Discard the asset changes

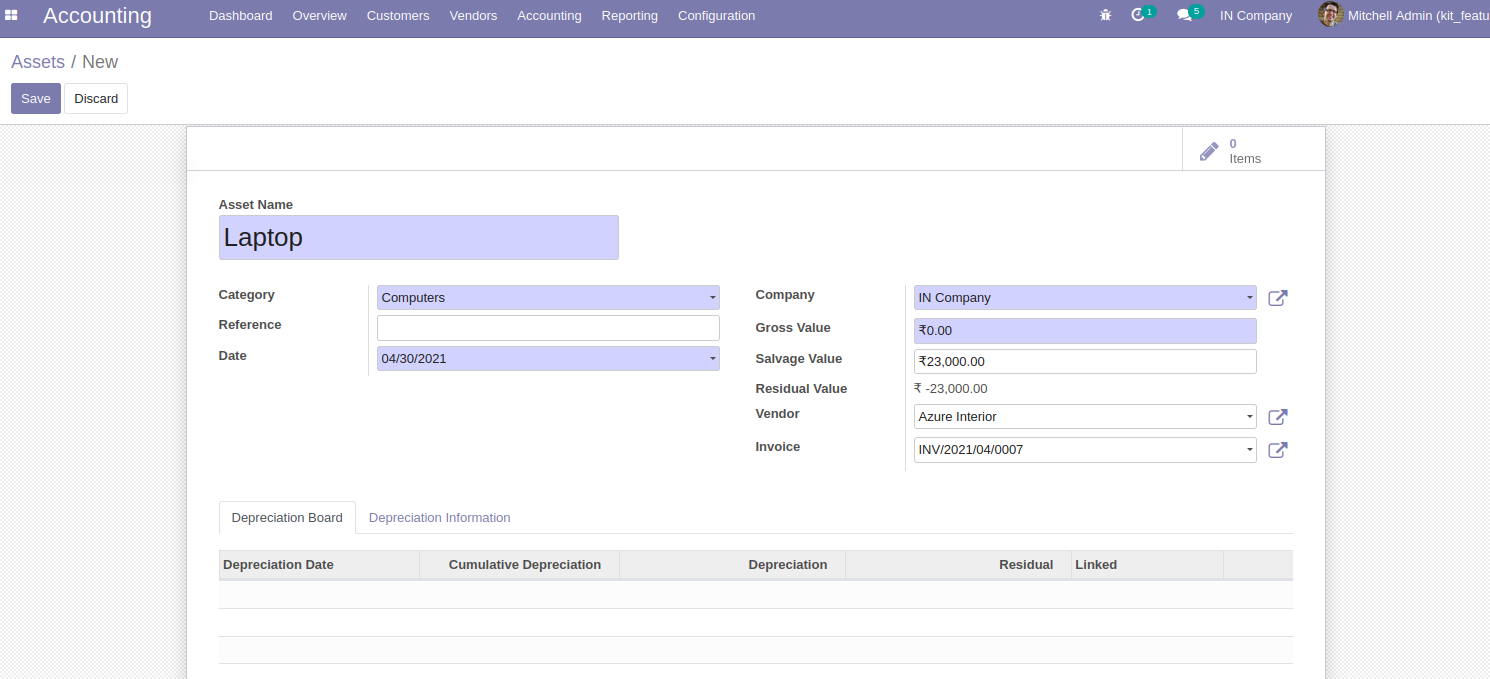[96, 99]
